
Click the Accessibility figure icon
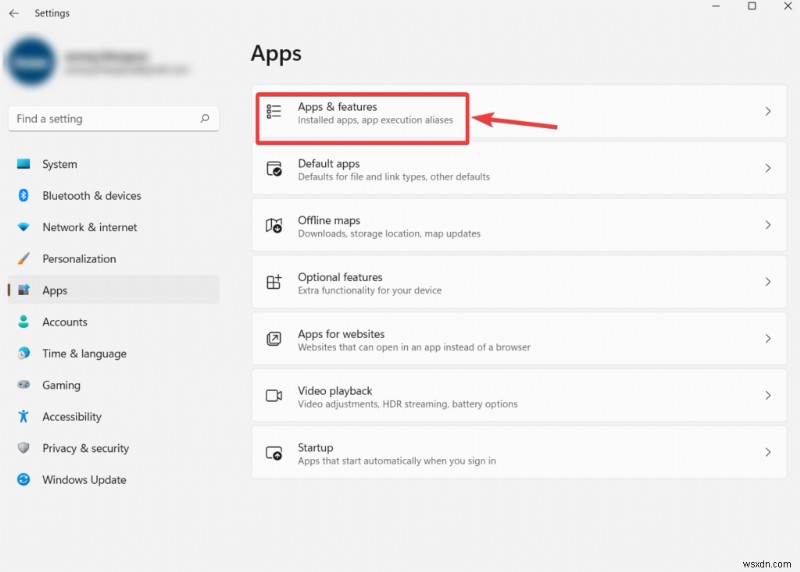pos(23,416)
